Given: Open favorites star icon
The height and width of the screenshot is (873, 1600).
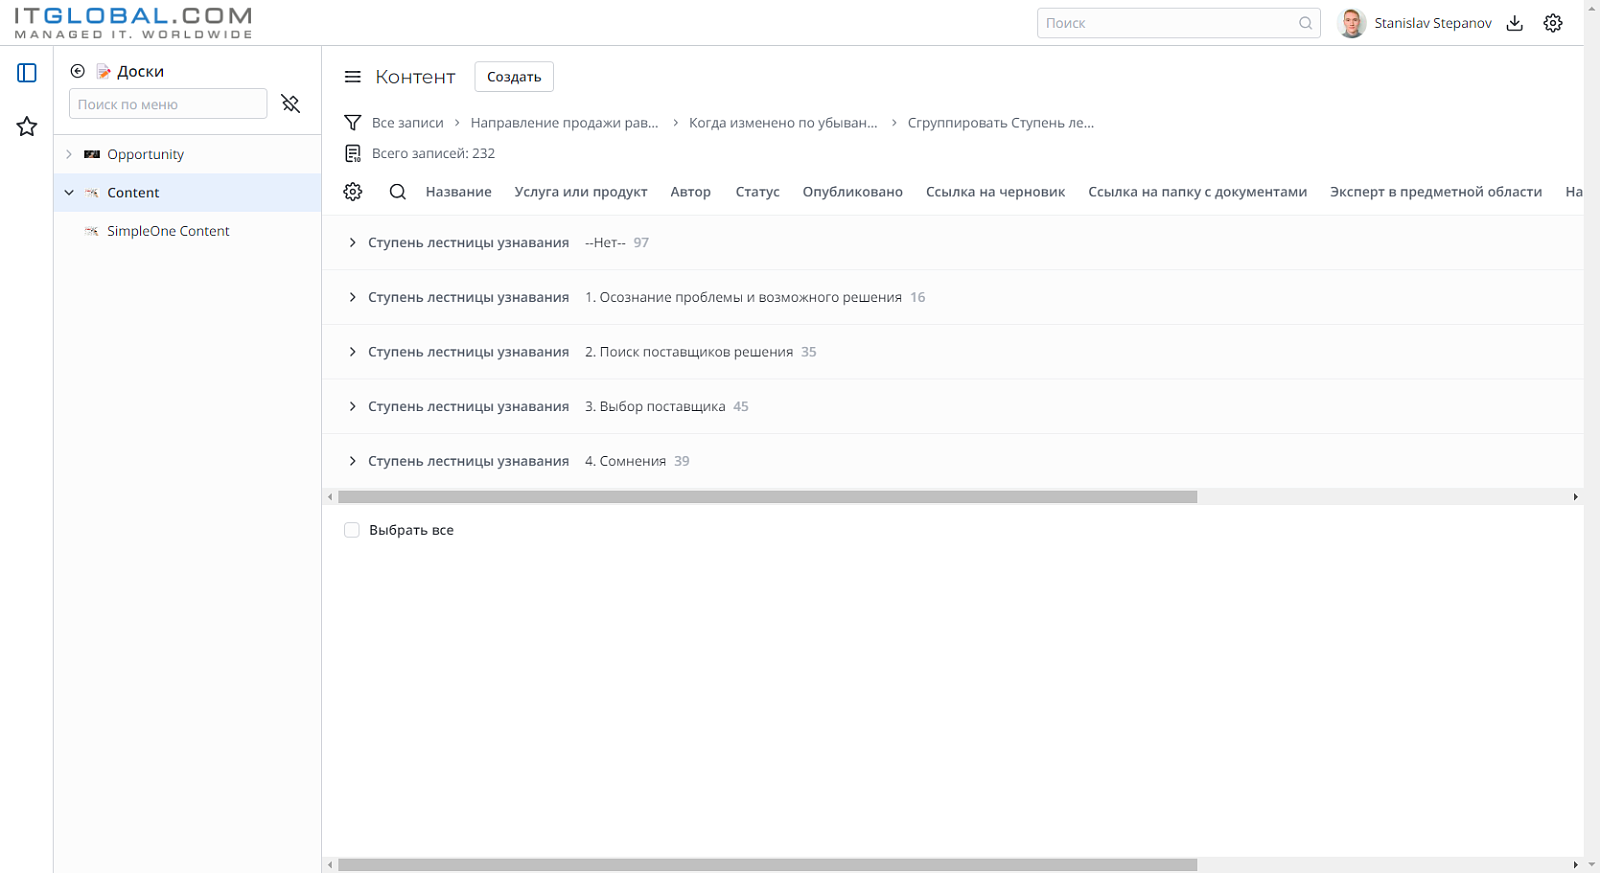Looking at the screenshot, I should point(27,126).
